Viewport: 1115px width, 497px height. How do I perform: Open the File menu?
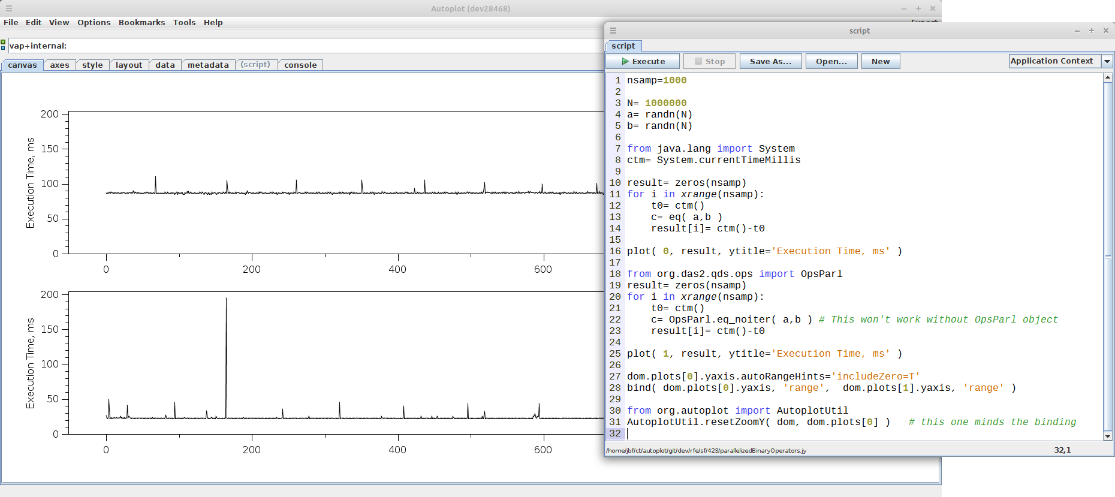click(11, 22)
